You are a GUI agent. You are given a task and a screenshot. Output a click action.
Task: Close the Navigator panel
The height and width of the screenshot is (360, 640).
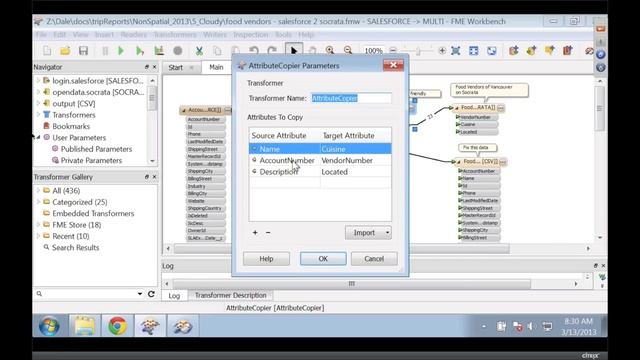tap(154, 67)
